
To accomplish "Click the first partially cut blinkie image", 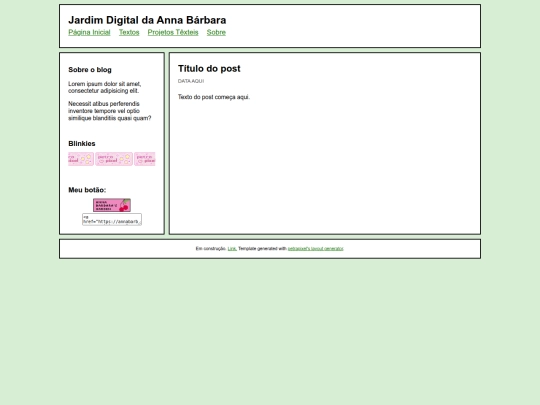I will 81,159.
